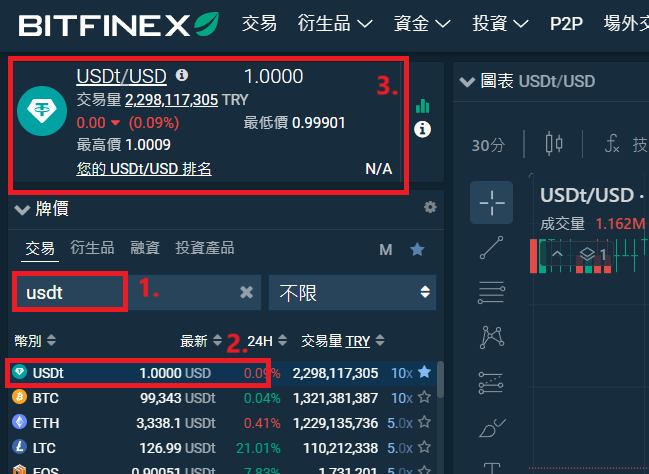Click the ETH coin icon
Image resolution: width=649 pixels, height=474 pixels.
[19, 422]
